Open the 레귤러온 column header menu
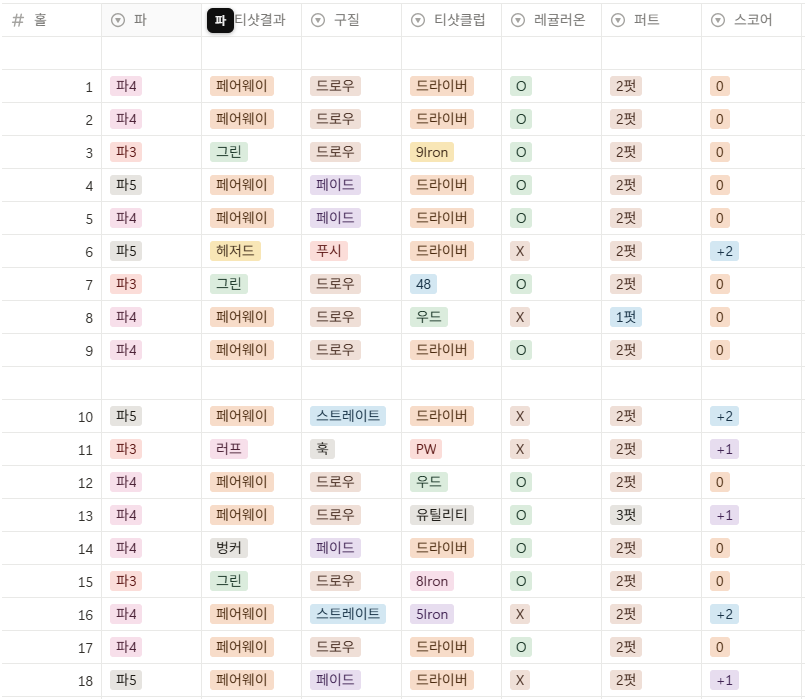 tap(551, 20)
